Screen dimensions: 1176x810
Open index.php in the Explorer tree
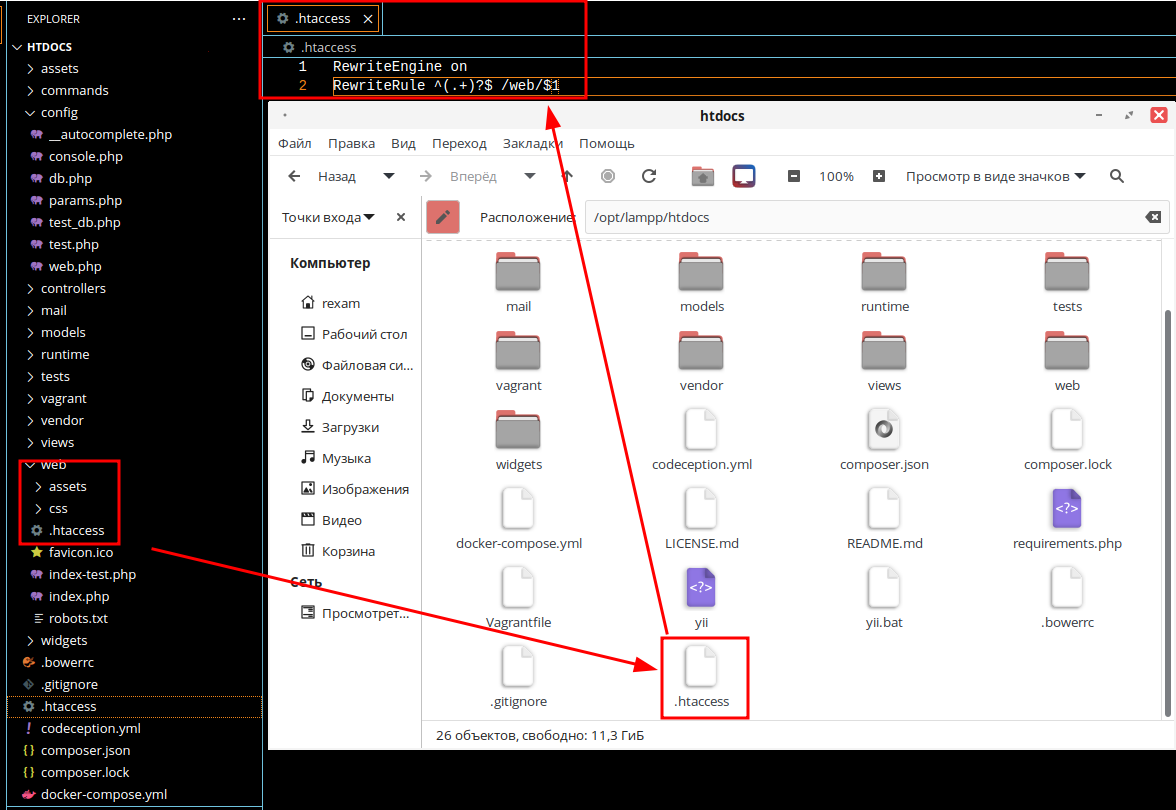(x=79, y=596)
